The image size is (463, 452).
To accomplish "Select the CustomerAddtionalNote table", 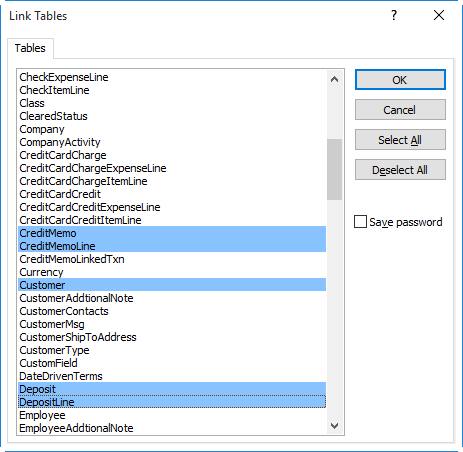I will pyautogui.click(x=172, y=298).
